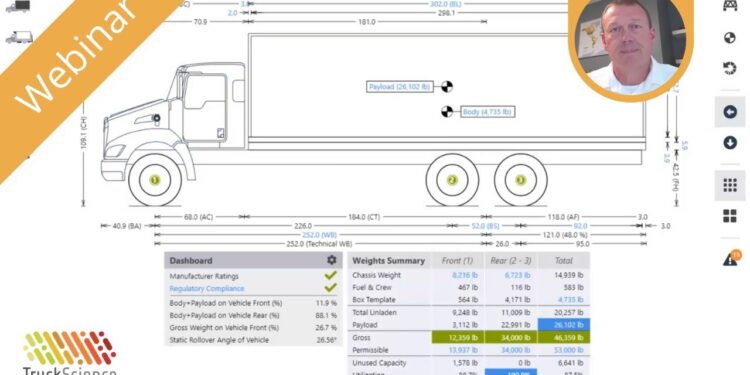The width and height of the screenshot is (750, 375).
Task: Edit Chassis Weight front value 8,216 lb
Action: coord(465,276)
